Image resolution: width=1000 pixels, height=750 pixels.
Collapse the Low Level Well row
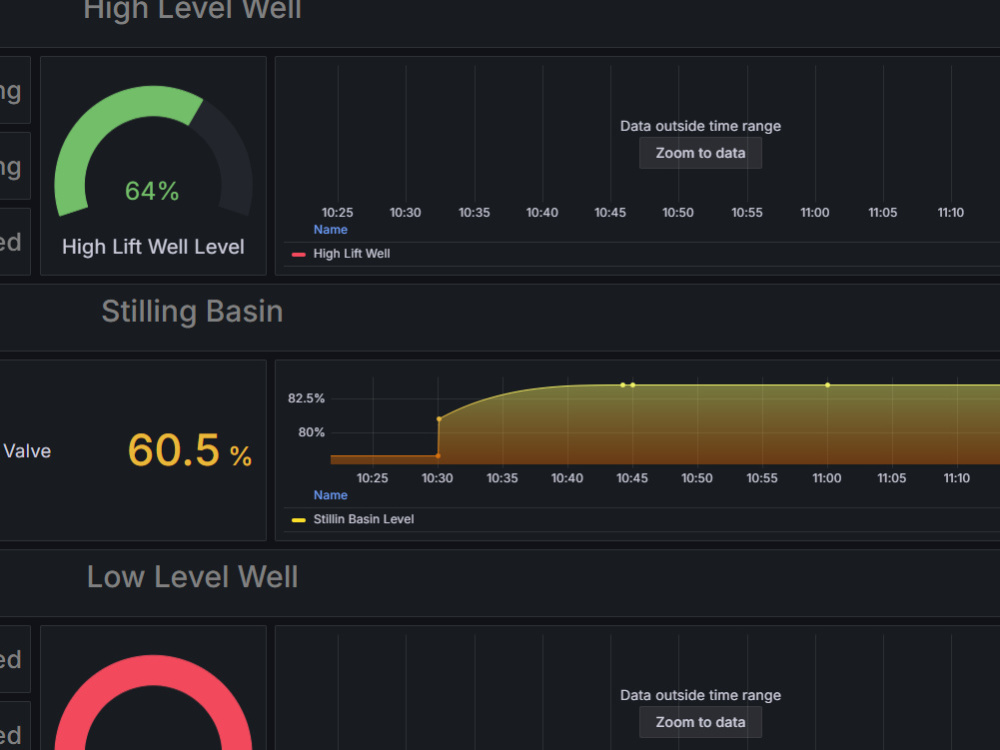(x=191, y=577)
